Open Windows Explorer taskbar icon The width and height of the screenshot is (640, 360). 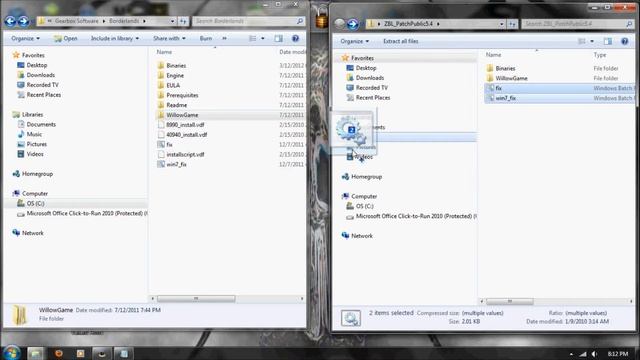tap(36, 353)
